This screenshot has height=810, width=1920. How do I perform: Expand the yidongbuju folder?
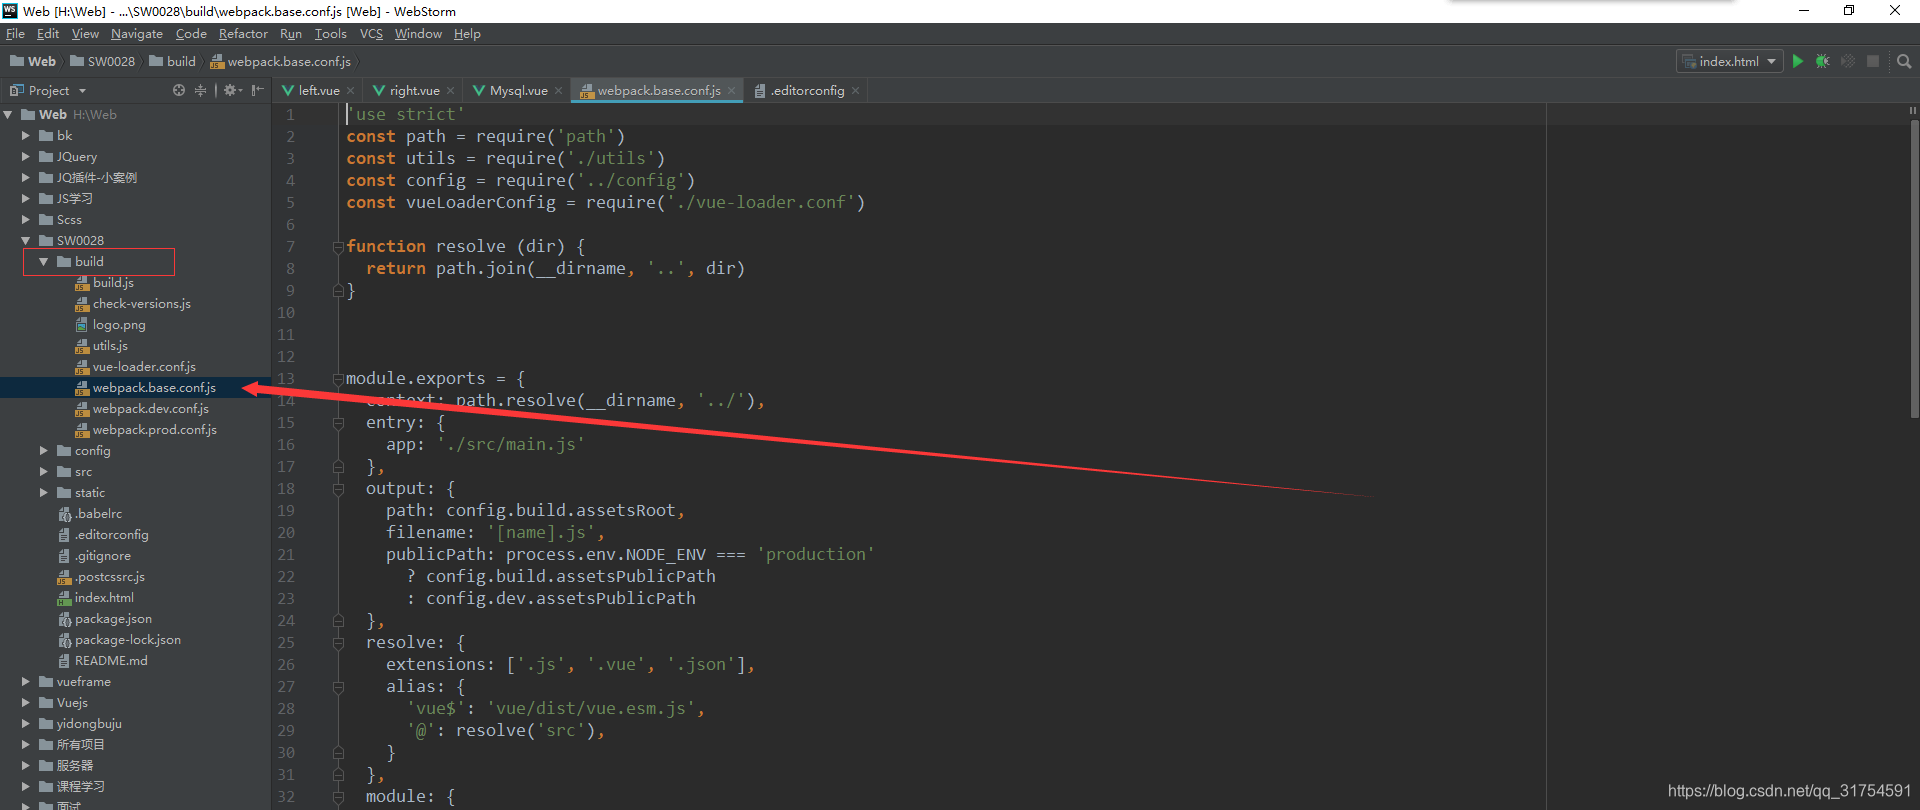click(25, 723)
